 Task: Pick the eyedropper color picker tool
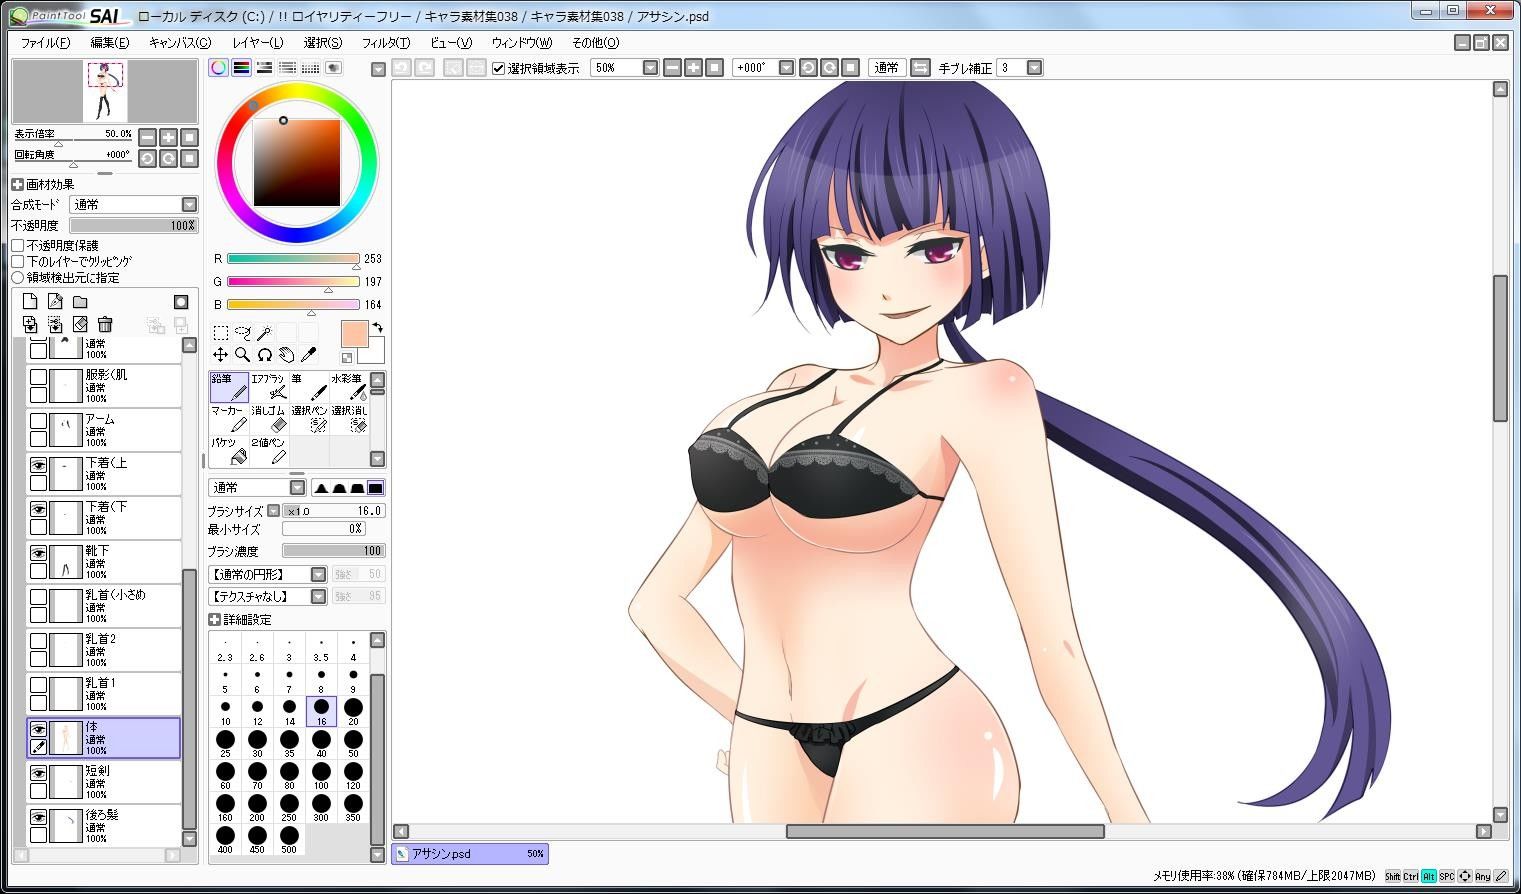click(x=308, y=355)
